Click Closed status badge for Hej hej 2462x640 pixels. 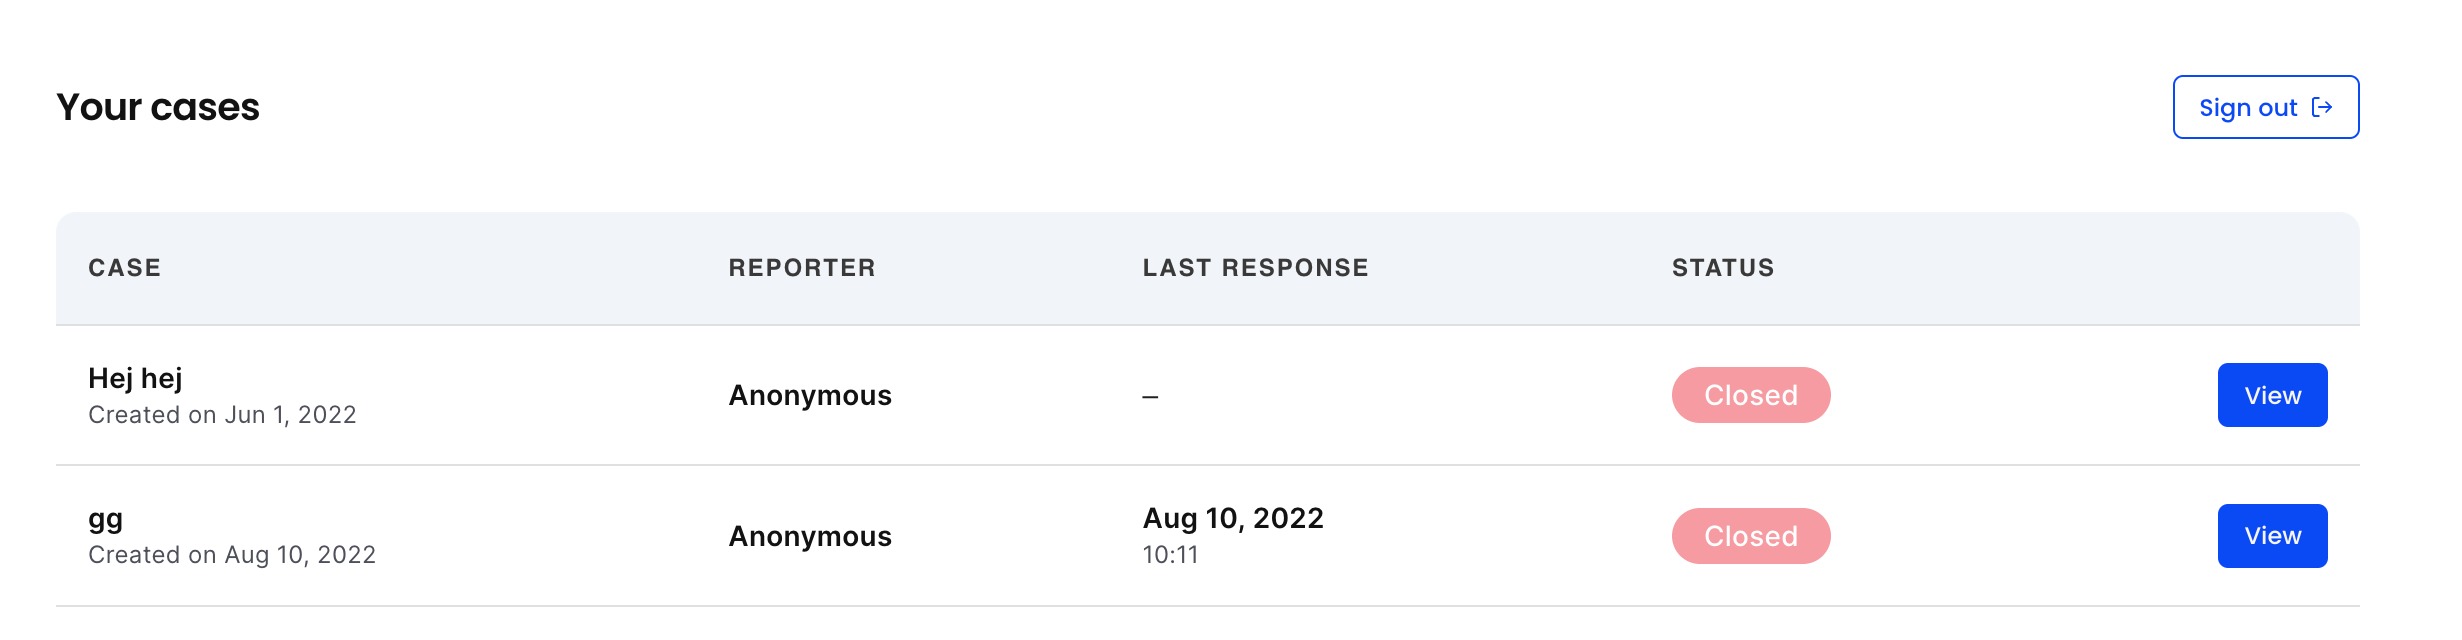(1751, 395)
